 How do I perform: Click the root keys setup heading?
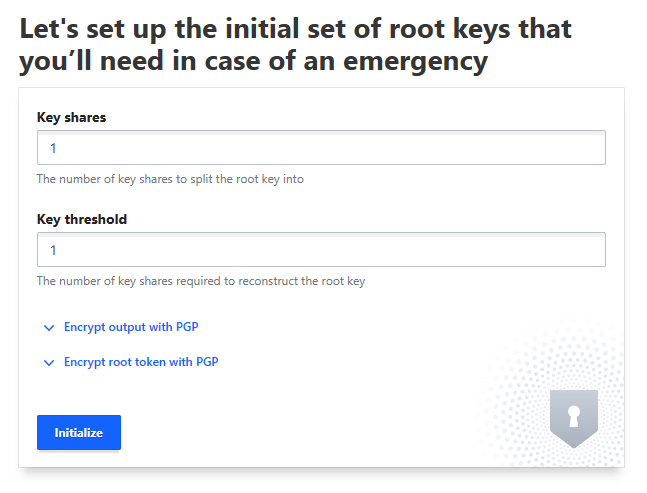tap(296, 46)
